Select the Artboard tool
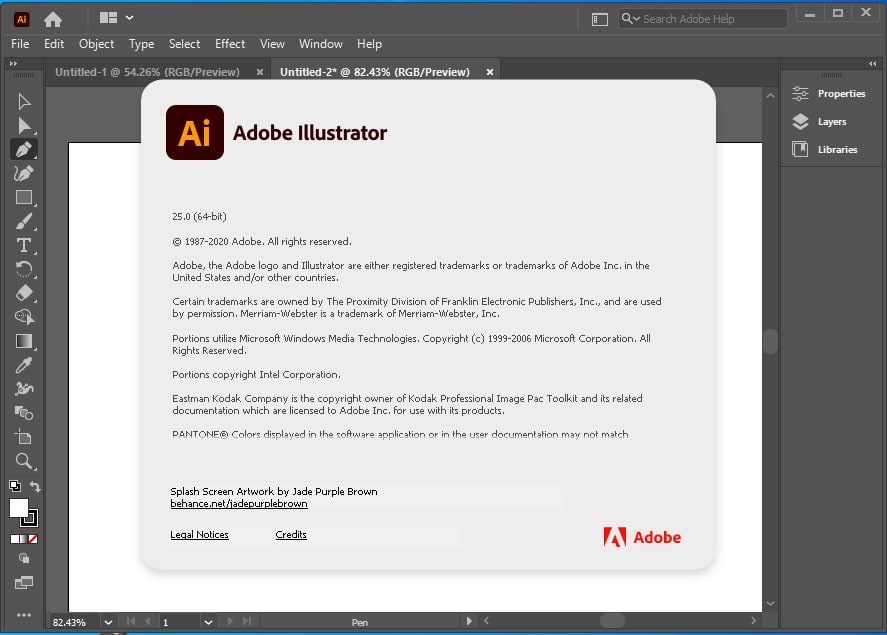 (x=24, y=437)
